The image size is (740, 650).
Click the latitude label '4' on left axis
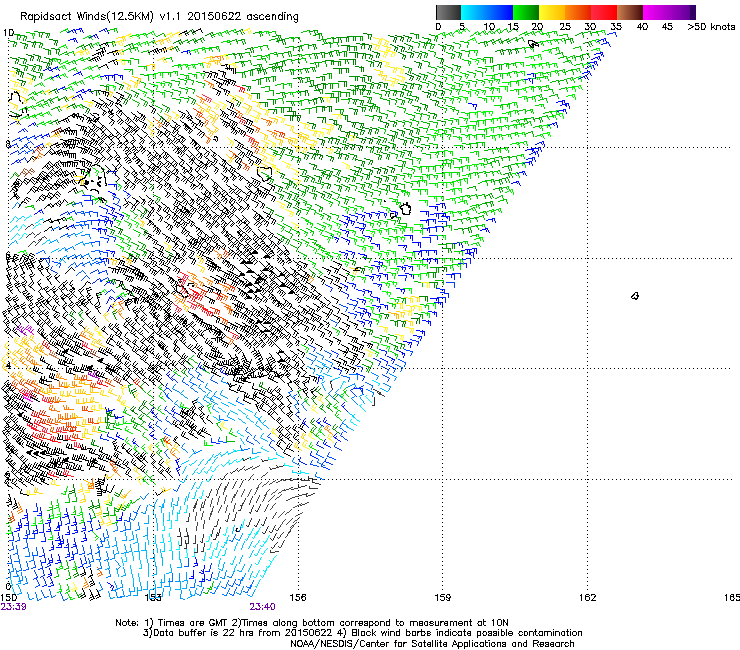tap(8, 366)
